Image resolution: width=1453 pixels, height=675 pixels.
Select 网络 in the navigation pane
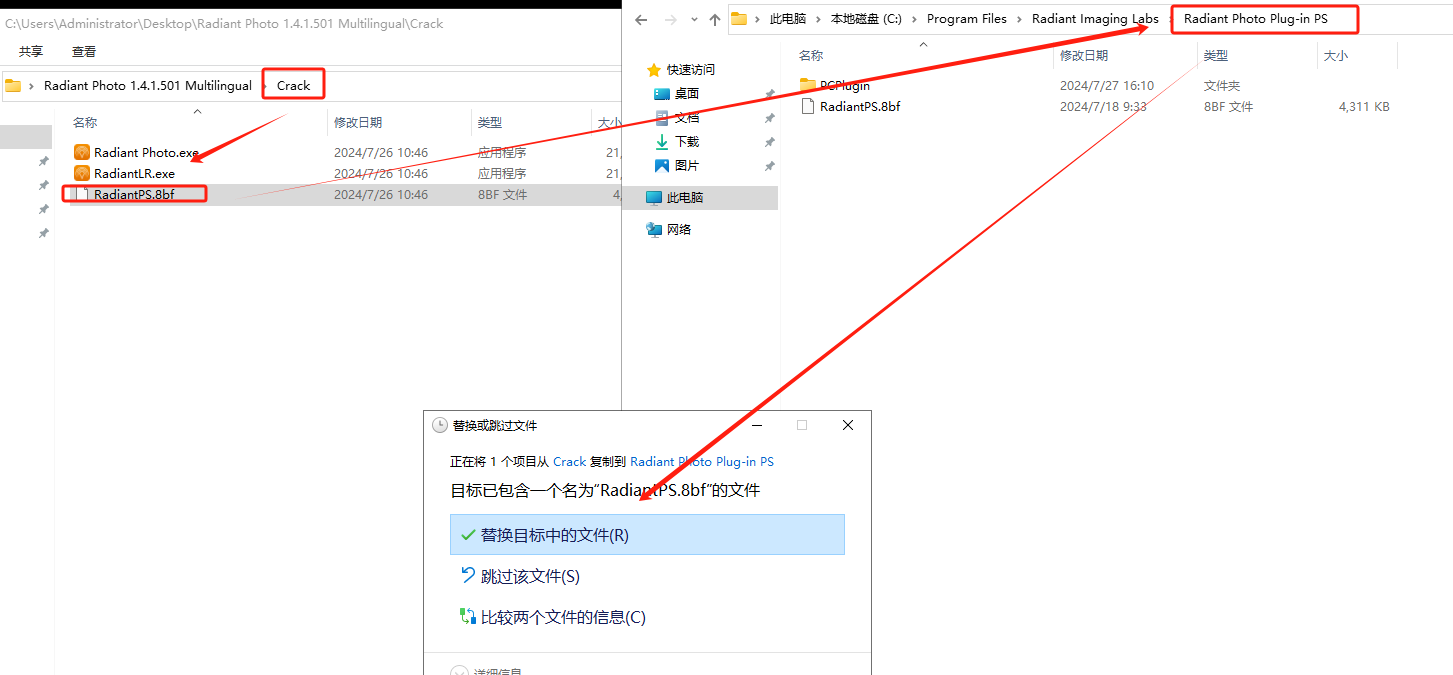(x=679, y=230)
